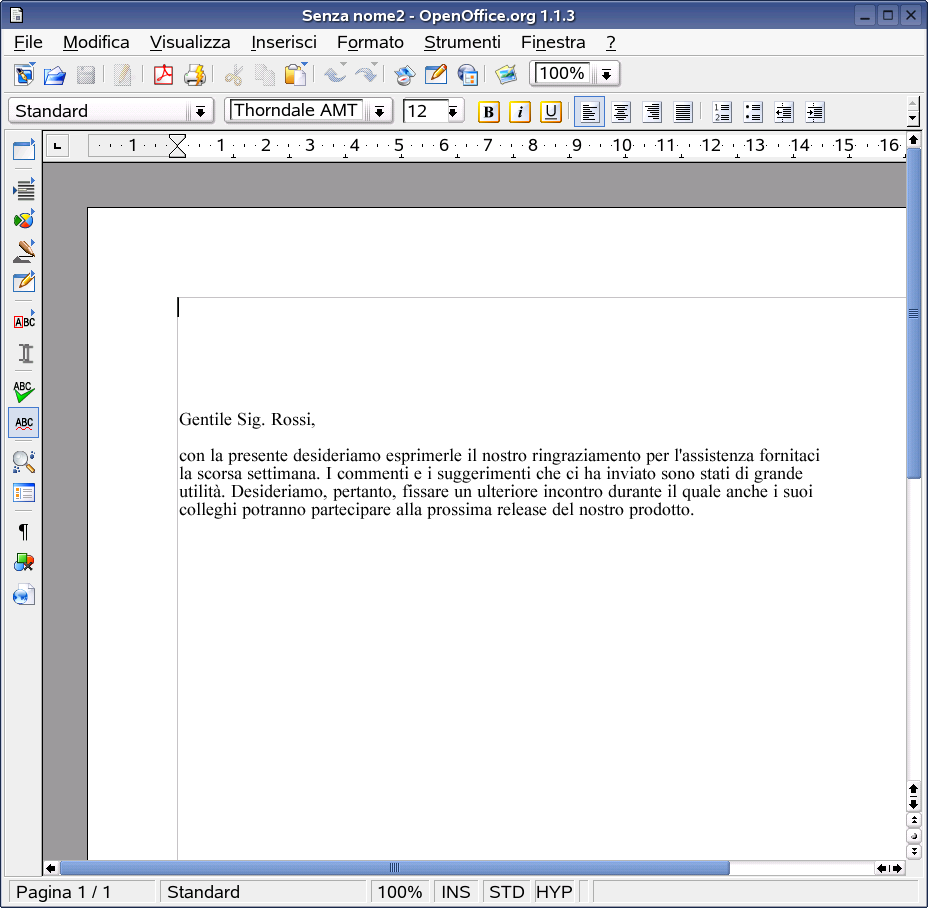Viewport: 928px width, 908px height.
Task: Show the Draw functions palette
Action: 23,251
